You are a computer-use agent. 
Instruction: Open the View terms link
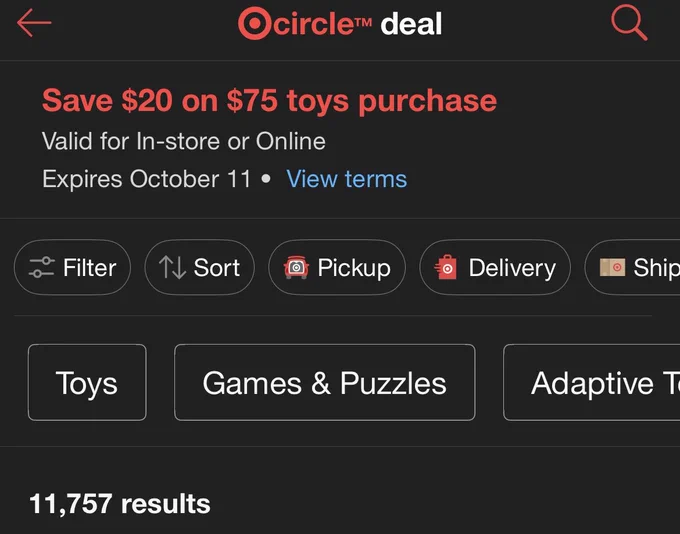tap(347, 179)
